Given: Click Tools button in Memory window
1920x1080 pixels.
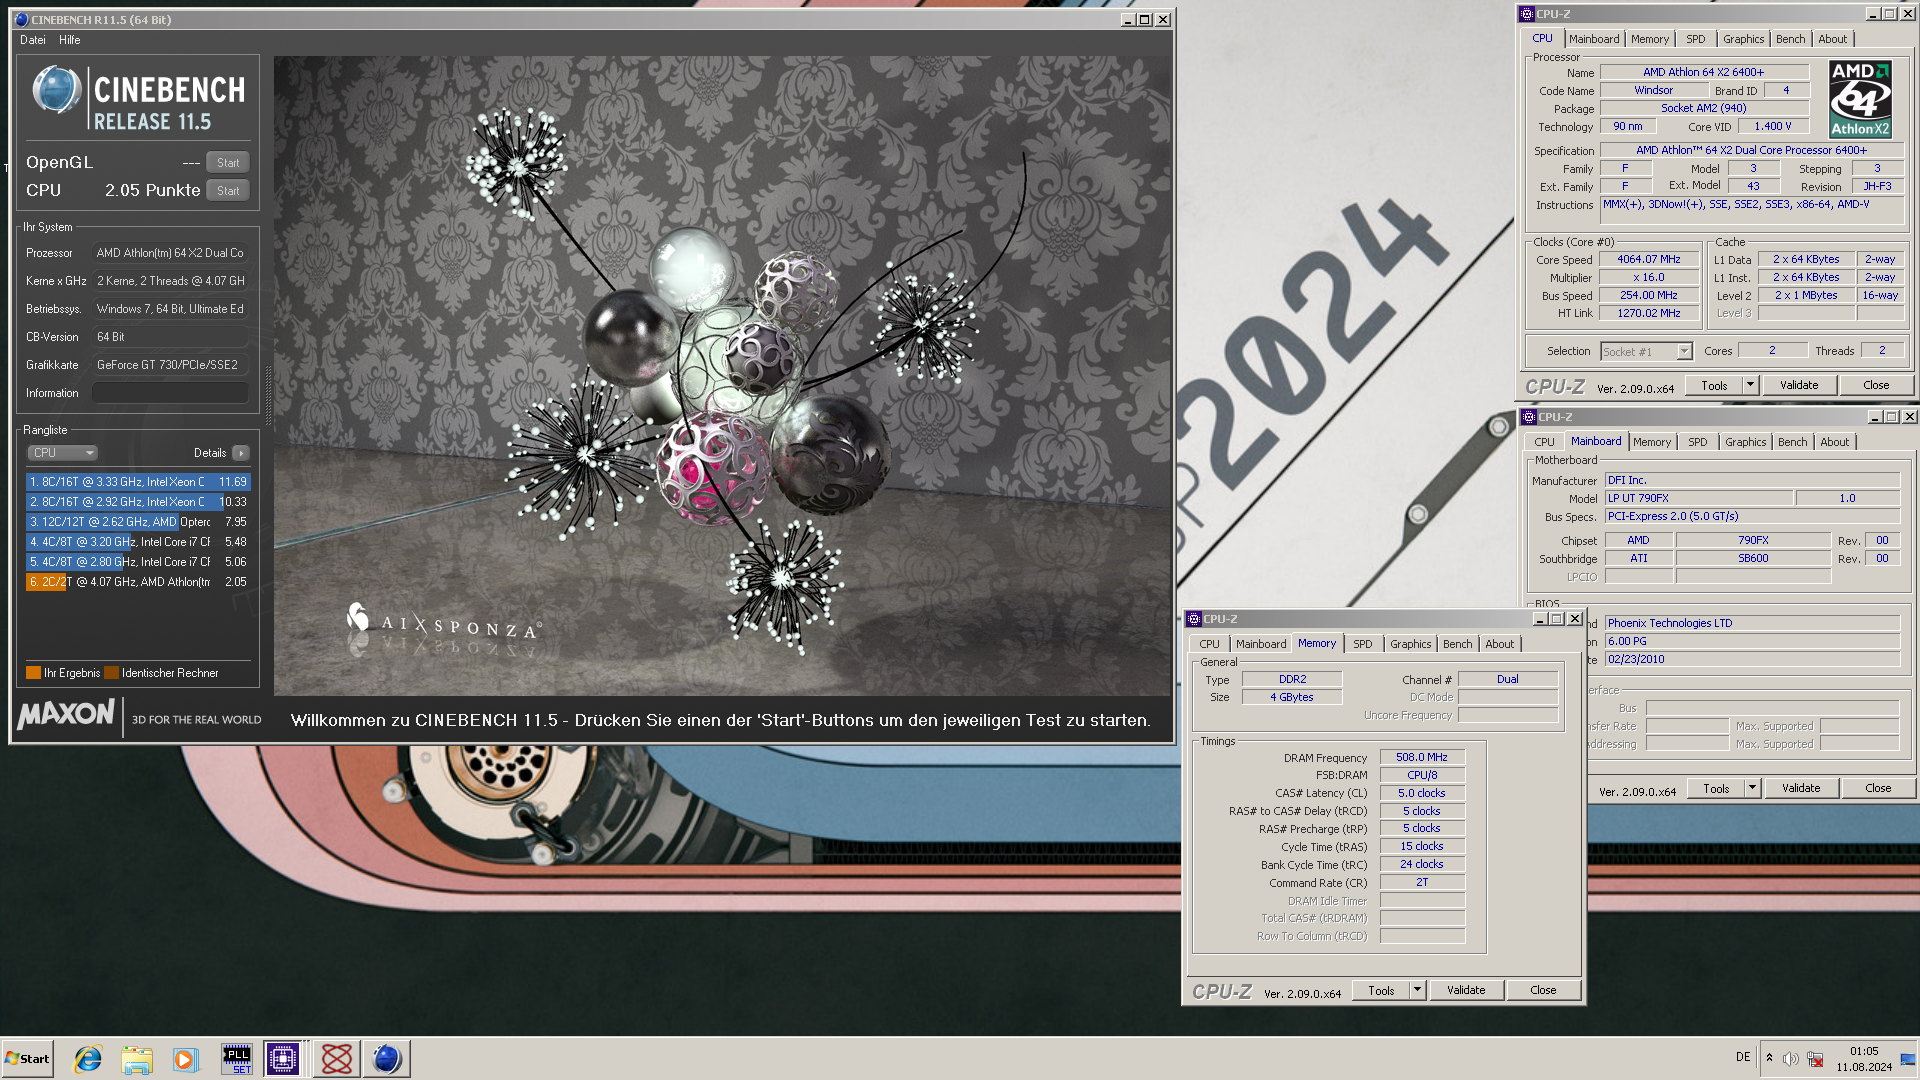Looking at the screenshot, I should 1381,990.
